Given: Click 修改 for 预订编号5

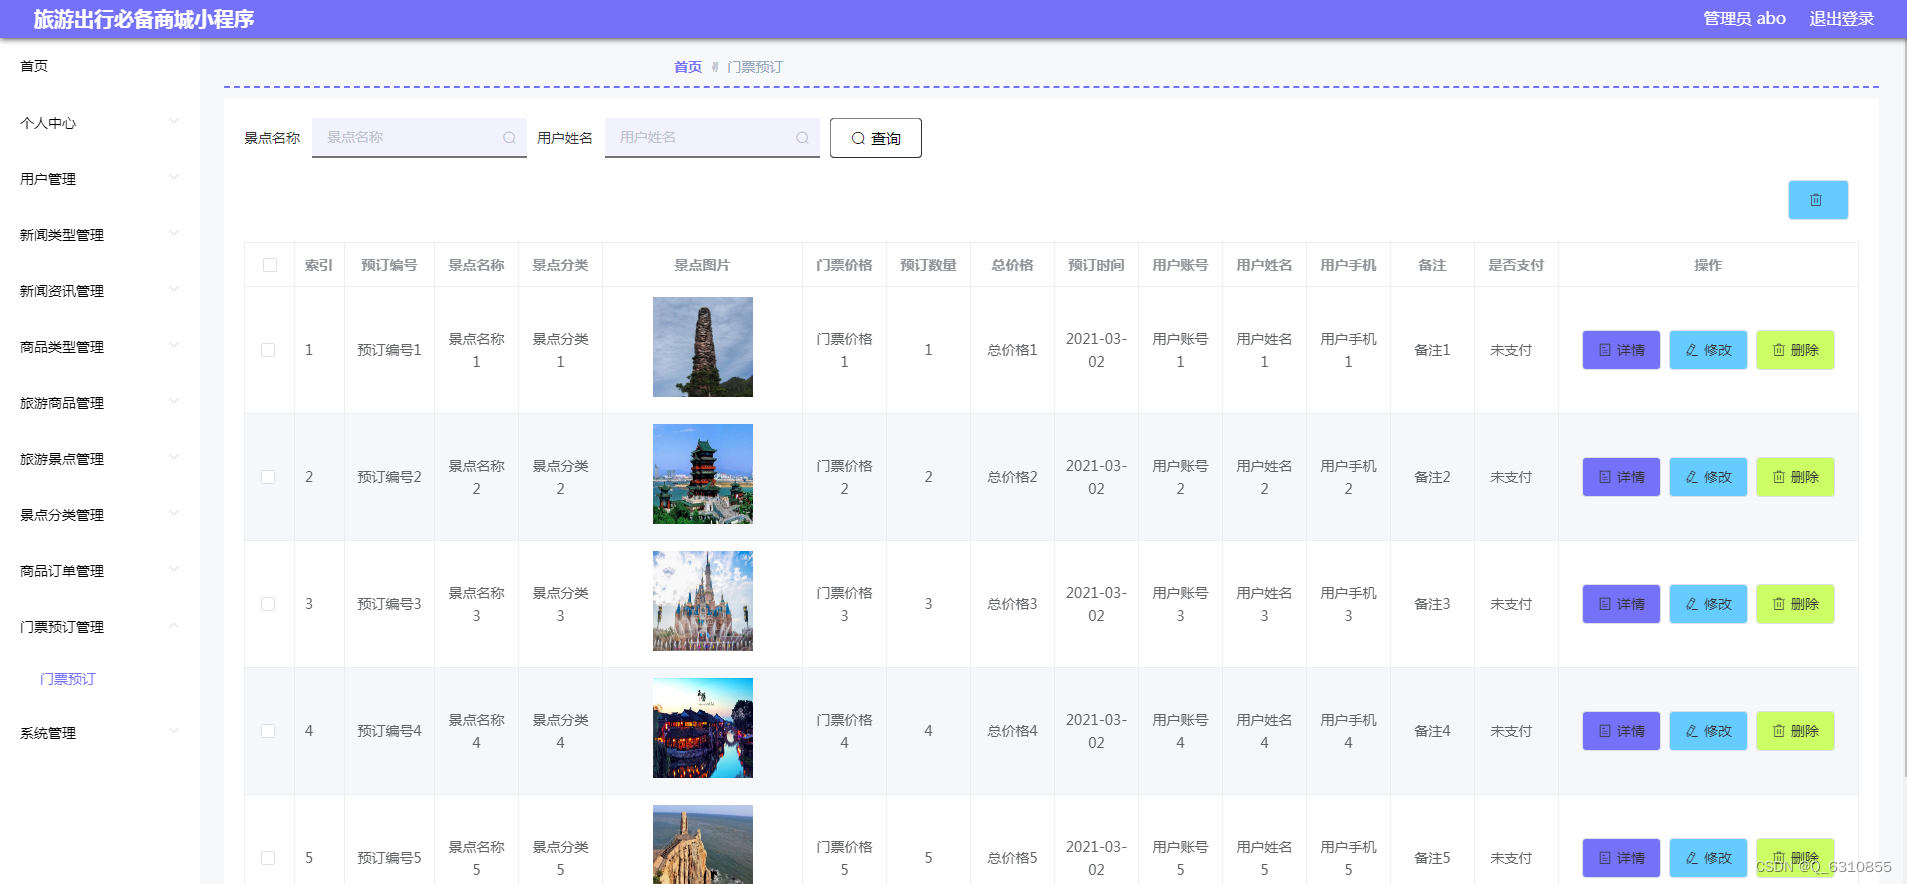Looking at the screenshot, I should coord(1708,858).
